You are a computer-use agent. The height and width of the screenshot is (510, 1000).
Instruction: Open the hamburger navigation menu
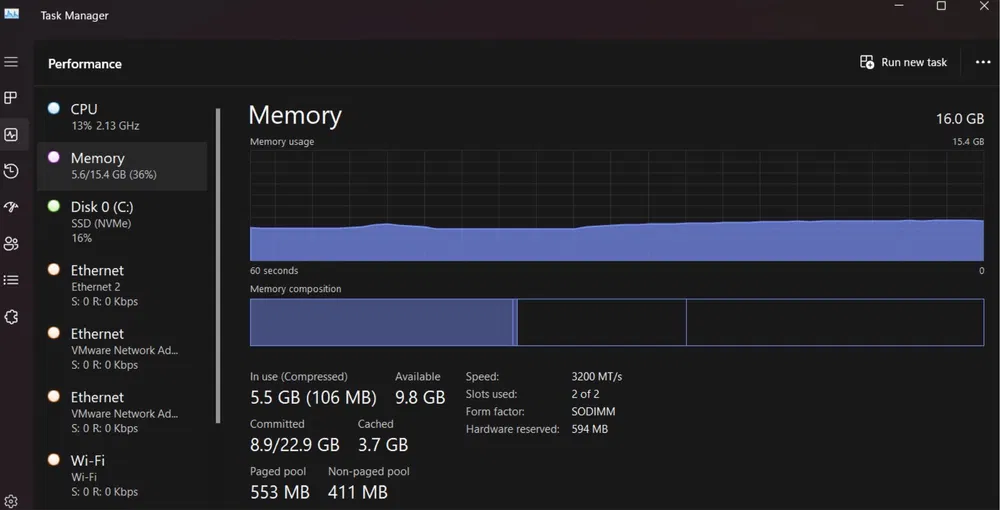11,62
